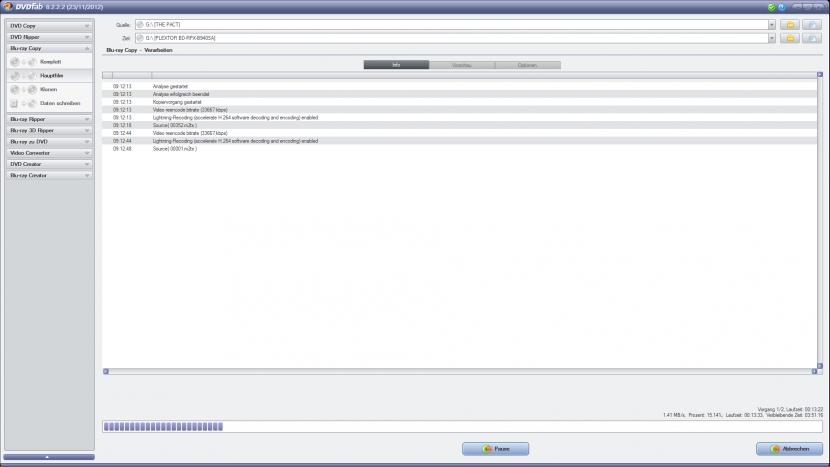Expand the Video Converter section
830x467 pixels.
tap(50, 153)
